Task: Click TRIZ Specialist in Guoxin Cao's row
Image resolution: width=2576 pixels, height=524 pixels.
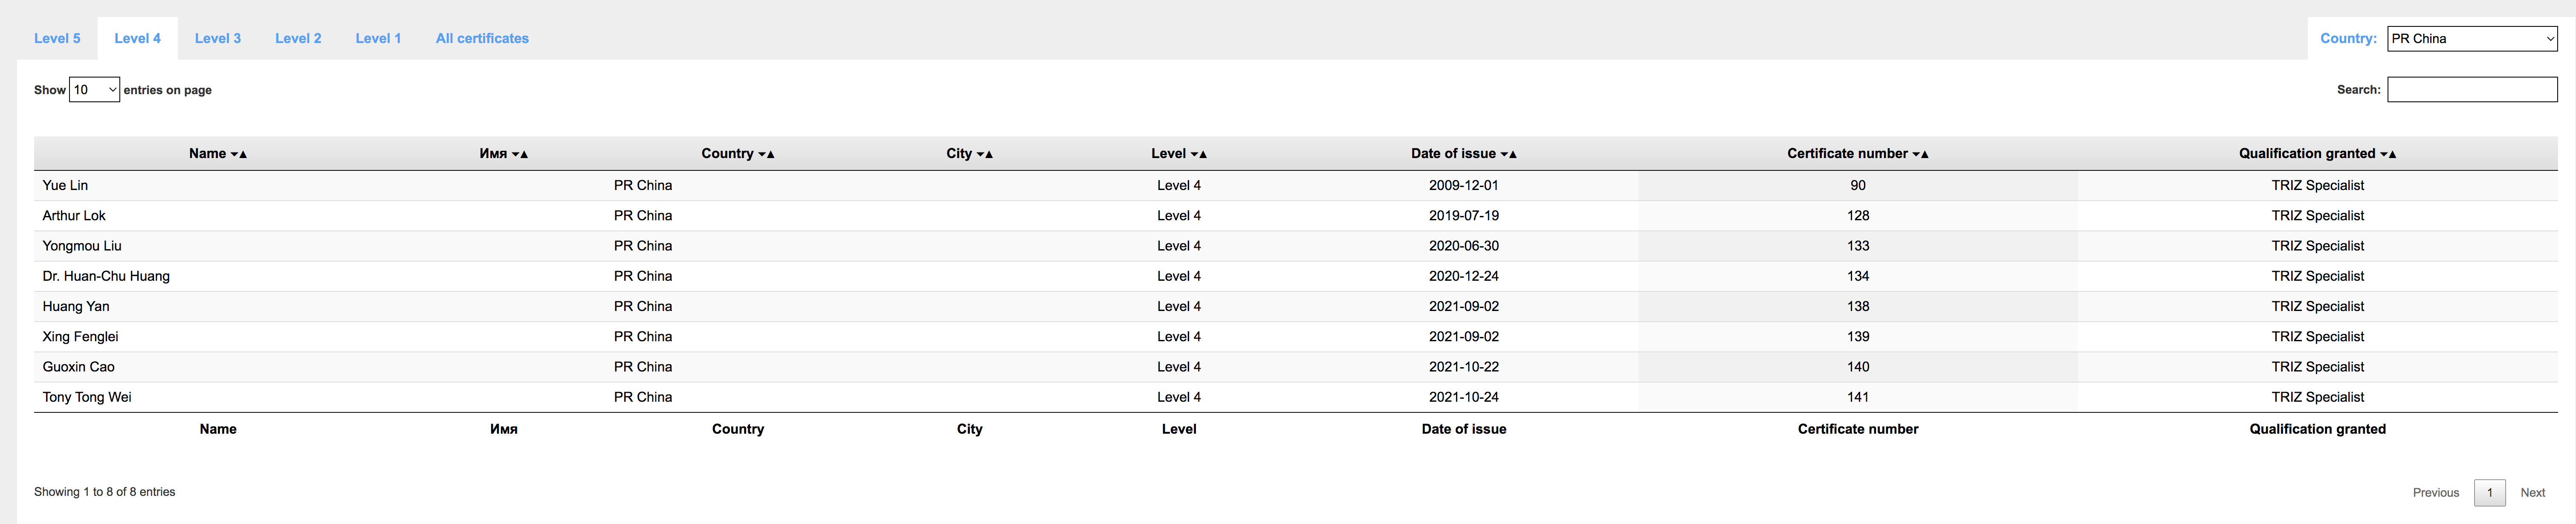Action: tap(2318, 367)
